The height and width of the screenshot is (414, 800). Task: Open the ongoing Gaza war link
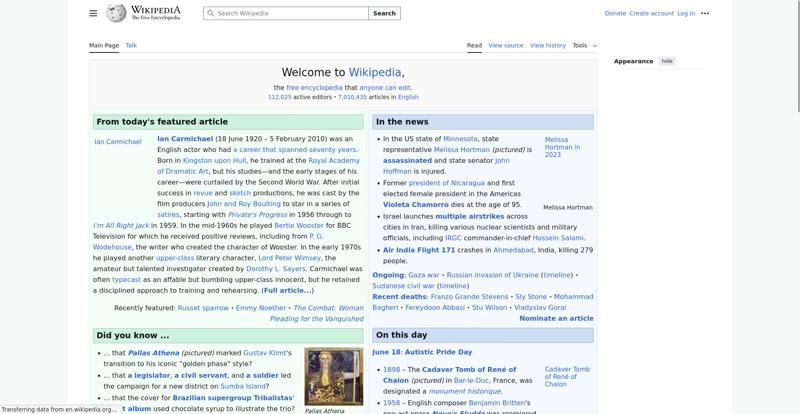423,275
